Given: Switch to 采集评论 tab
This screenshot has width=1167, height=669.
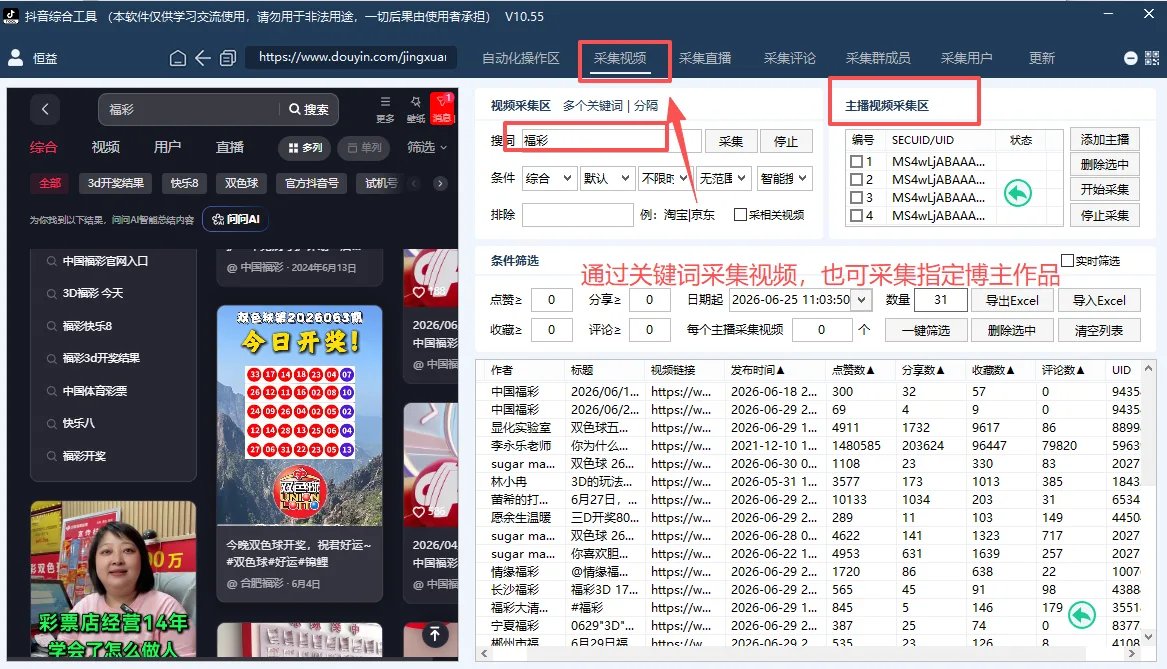Looking at the screenshot, I should tap(790, 58).
